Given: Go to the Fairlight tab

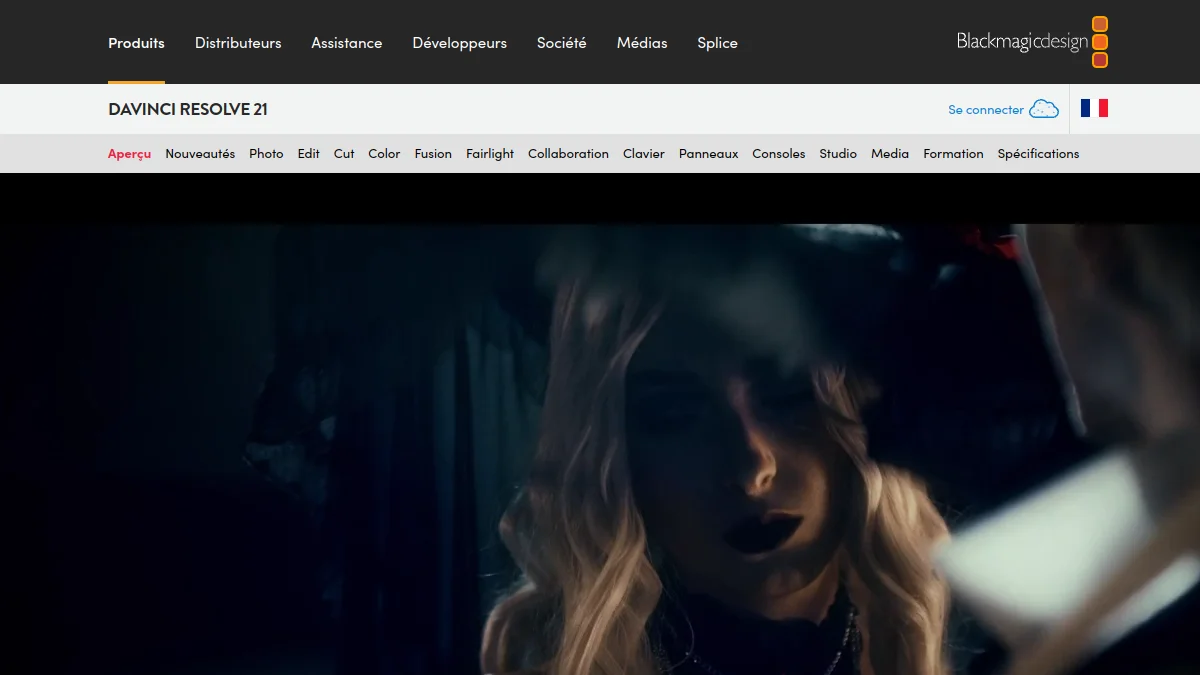Looking at the screenshot, I should pyautogui.click(x=490, y=154).
